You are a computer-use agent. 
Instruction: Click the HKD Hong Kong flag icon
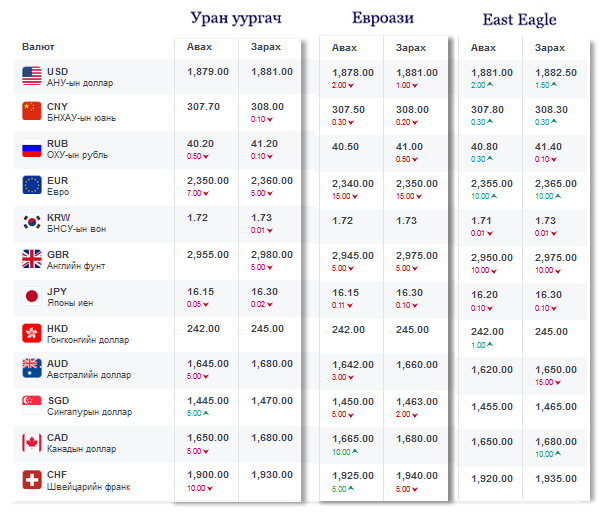pos(31,333)
